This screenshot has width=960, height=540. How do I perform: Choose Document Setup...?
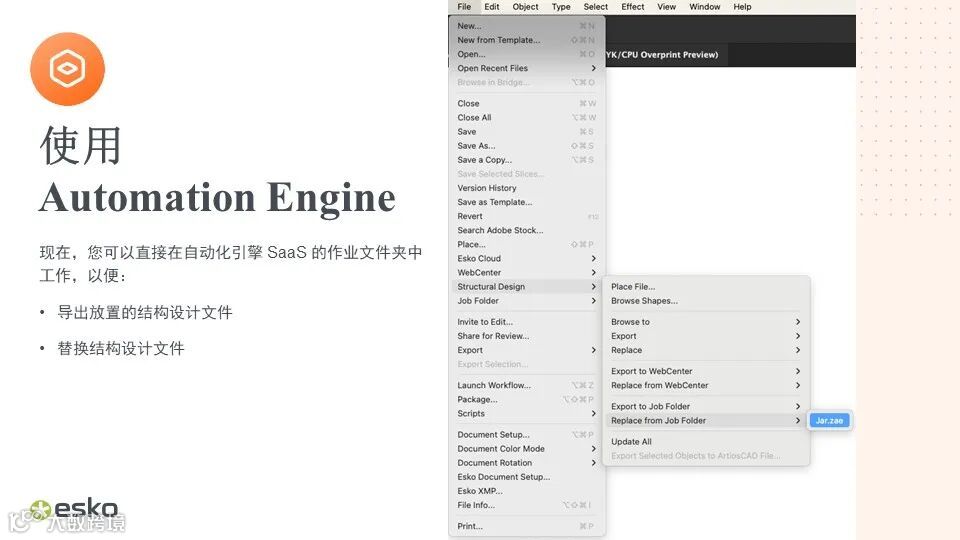(527, 435)
